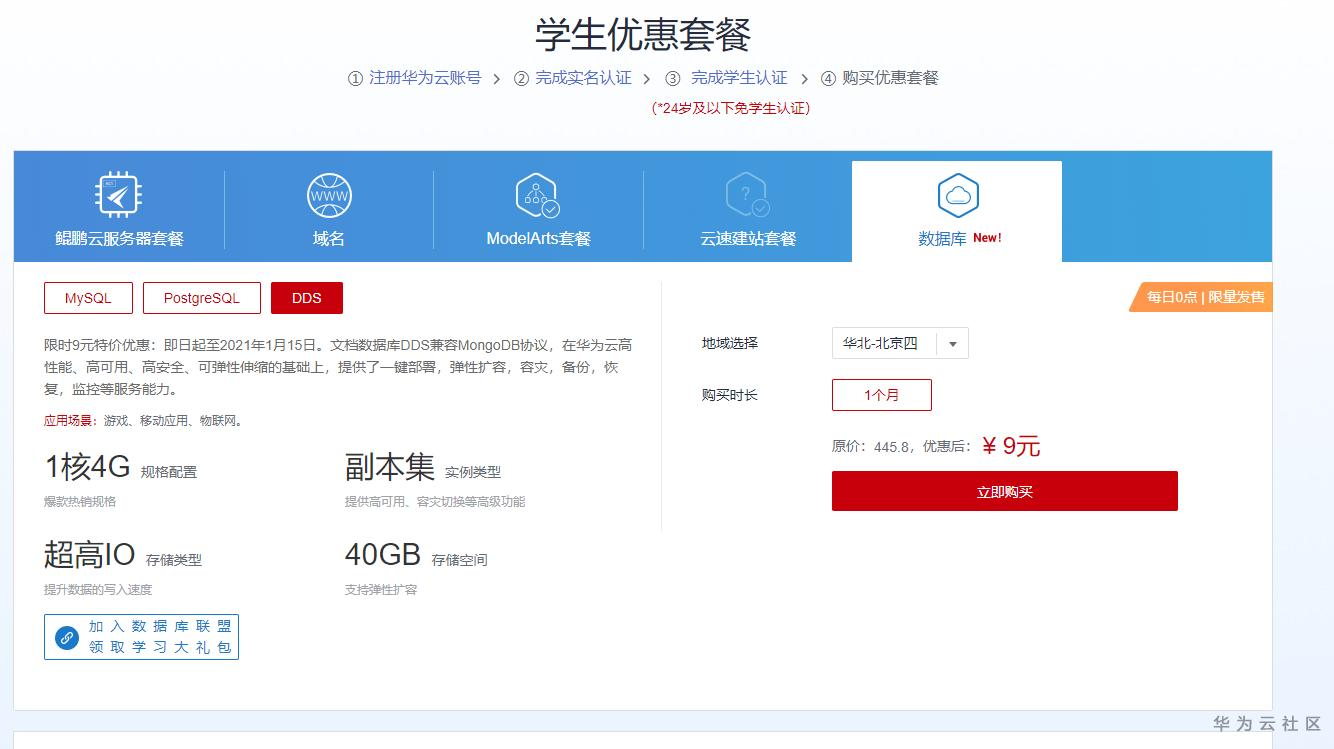Click the 超高IO storage type text
The height and width of the screenshot is (749, 1334).
(90, 554)
